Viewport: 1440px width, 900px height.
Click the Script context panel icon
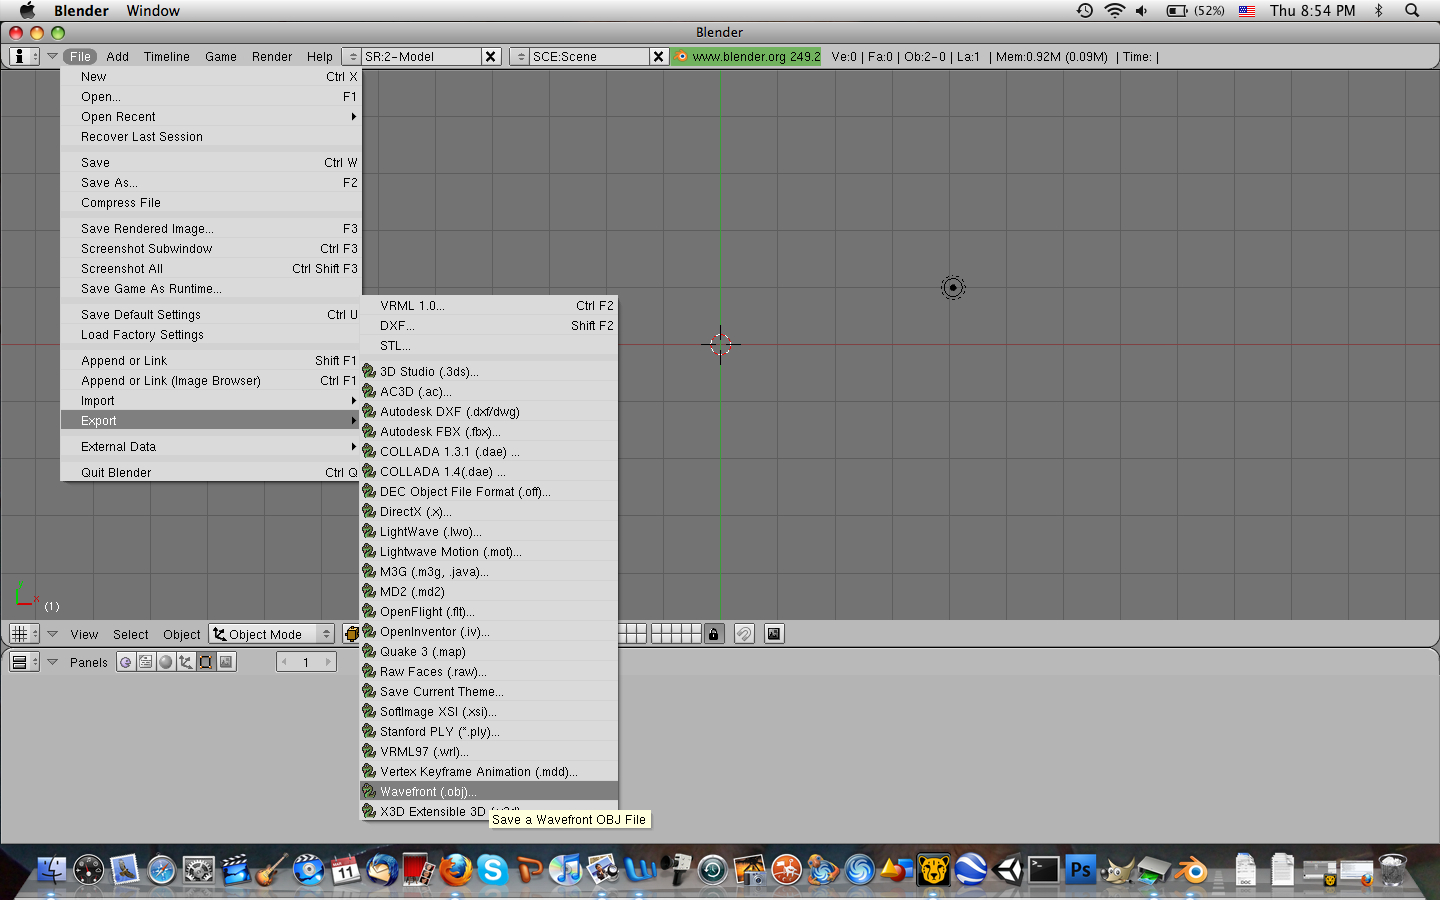(x=146, y=662)
